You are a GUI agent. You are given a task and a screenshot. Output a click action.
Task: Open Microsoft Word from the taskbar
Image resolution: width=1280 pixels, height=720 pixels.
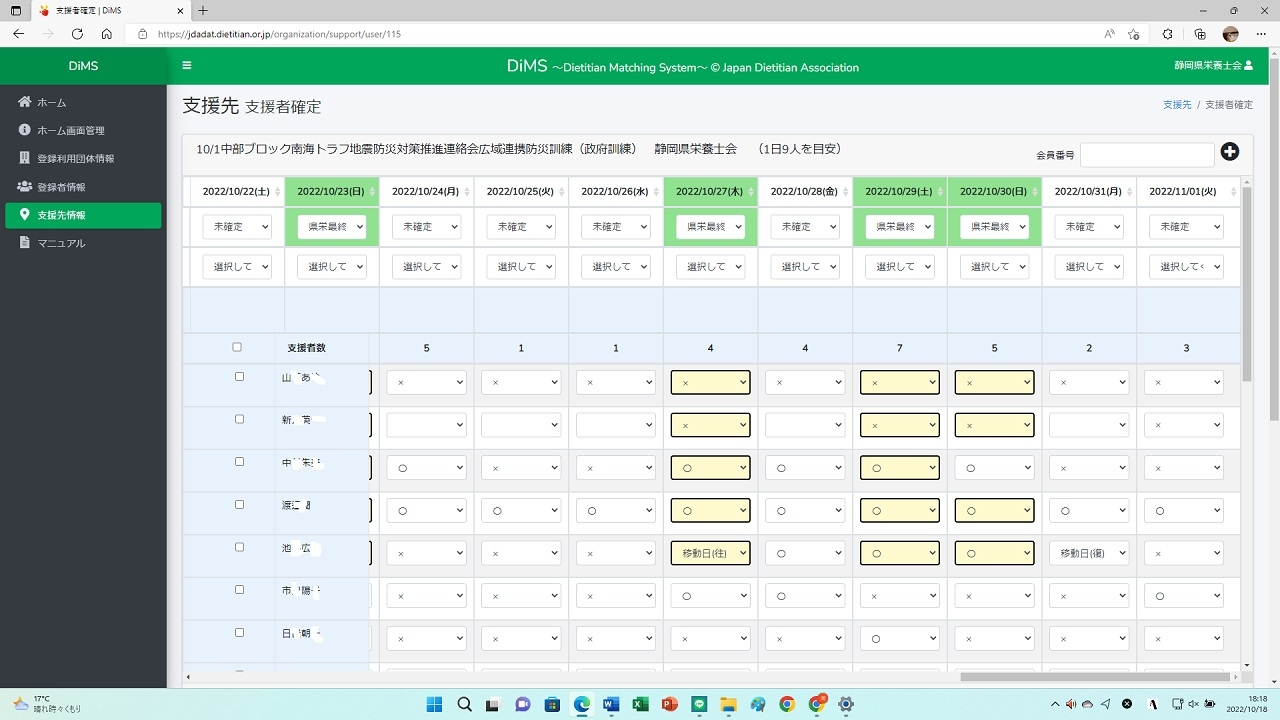click(611, 704)
